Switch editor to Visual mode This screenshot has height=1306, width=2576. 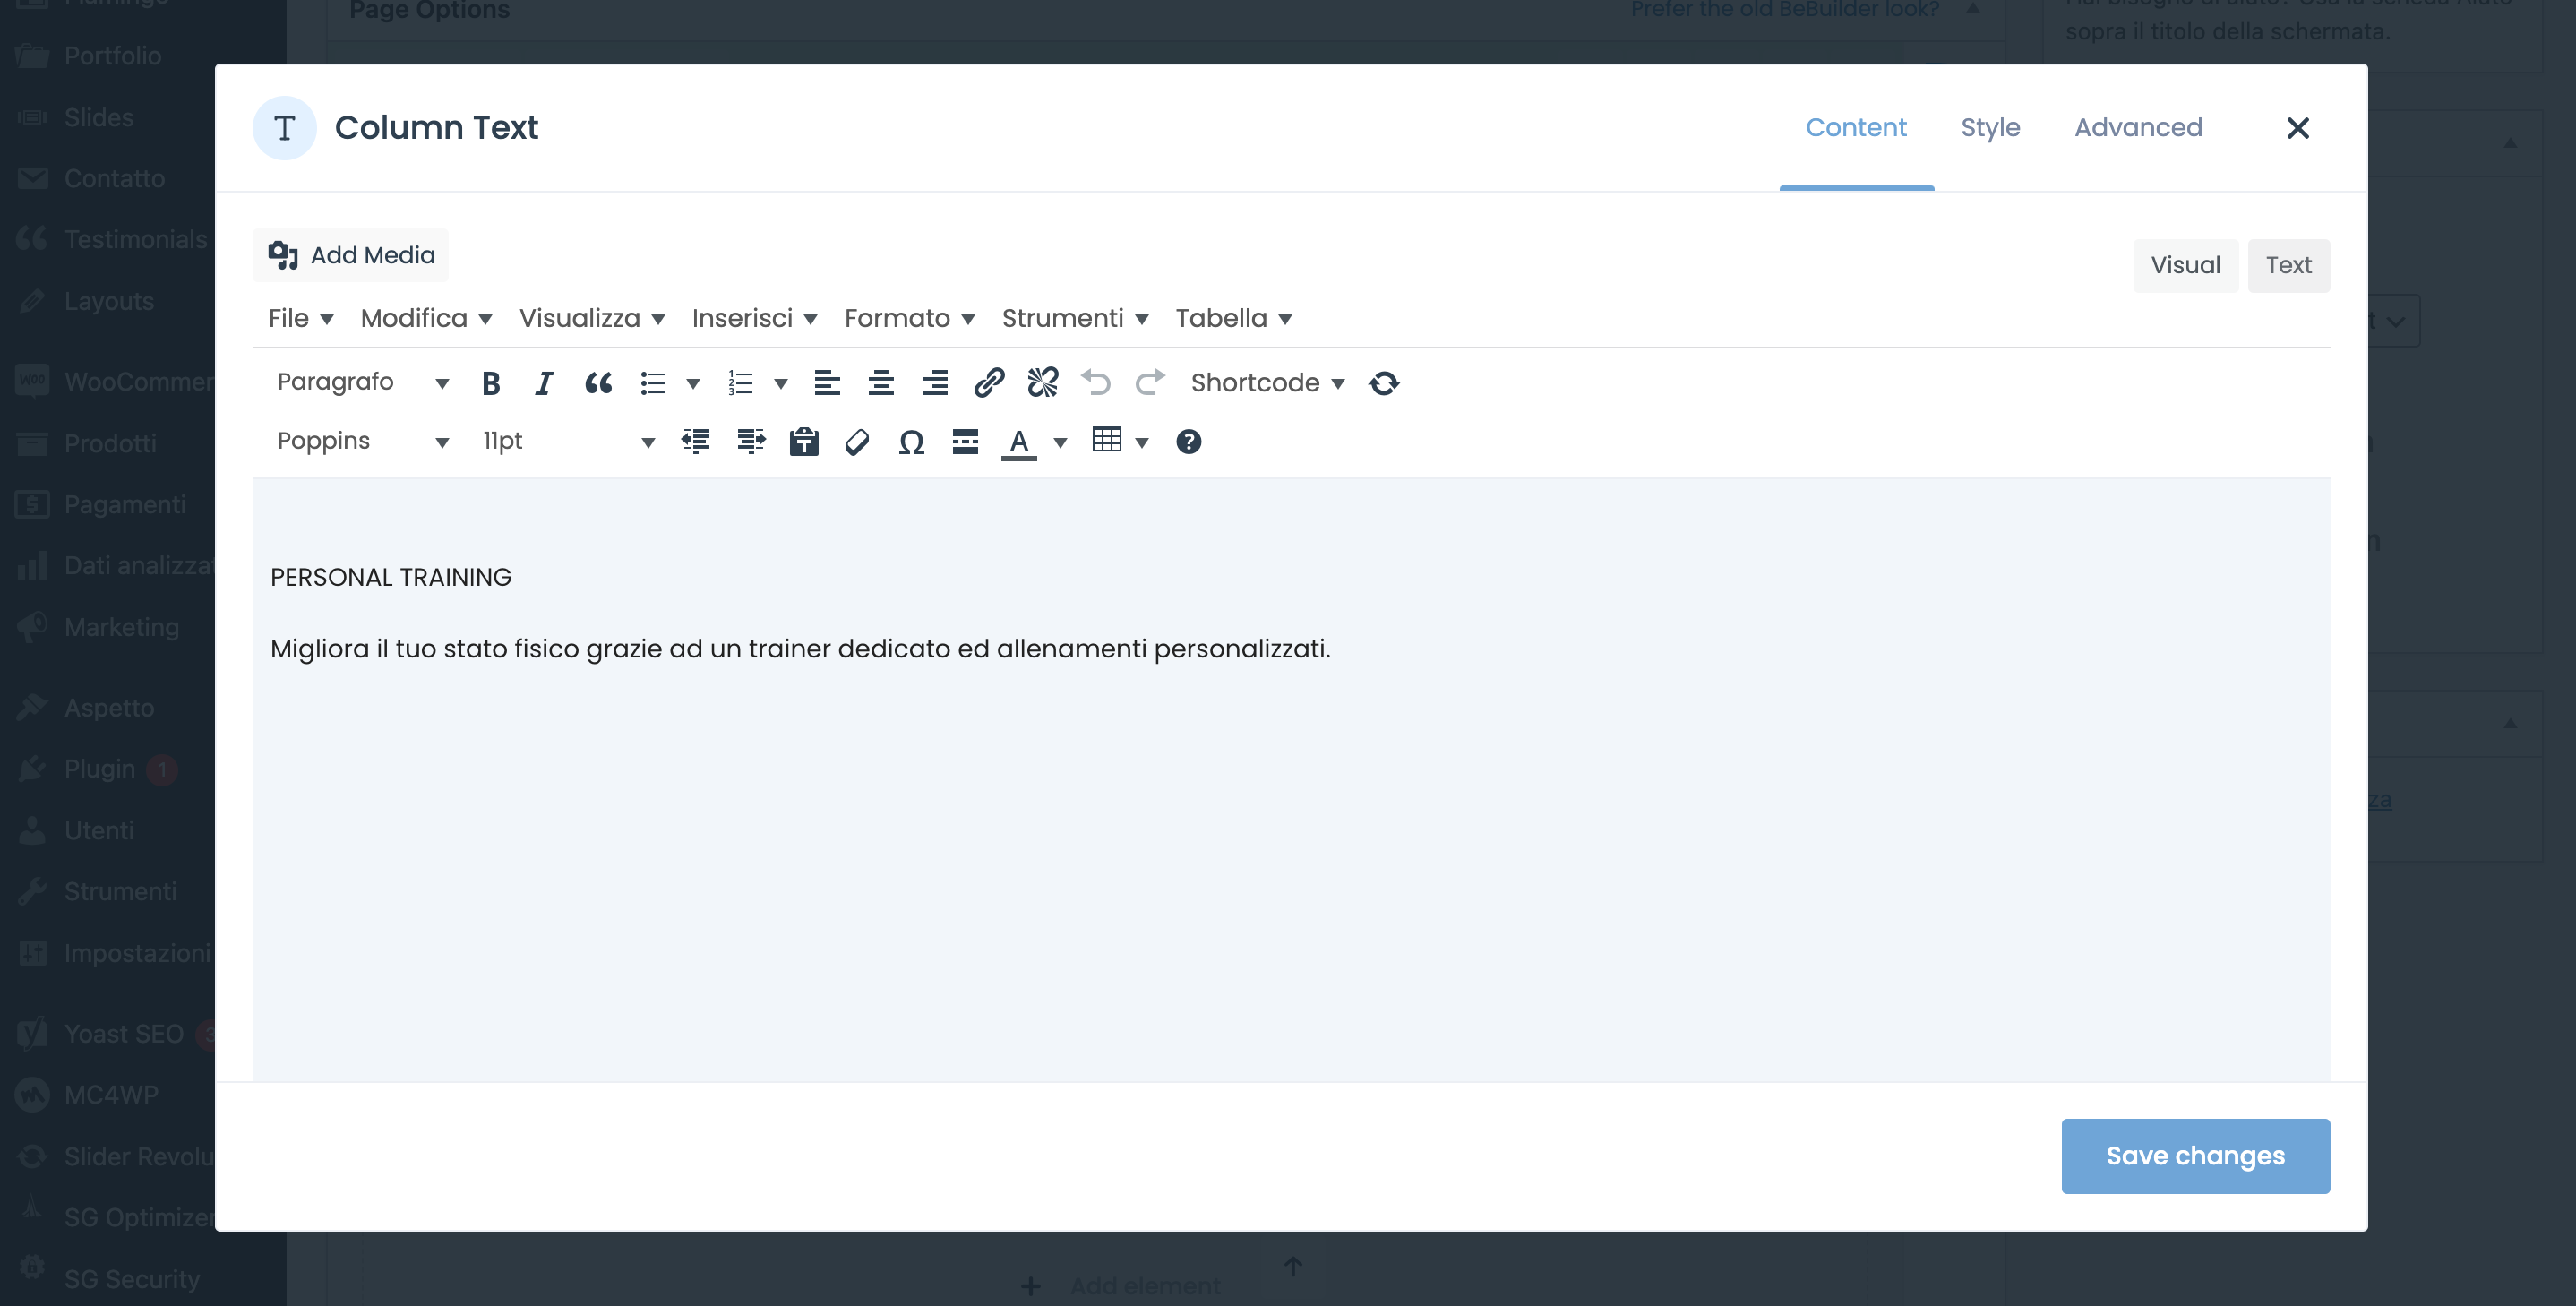[x=2185, y=265]
